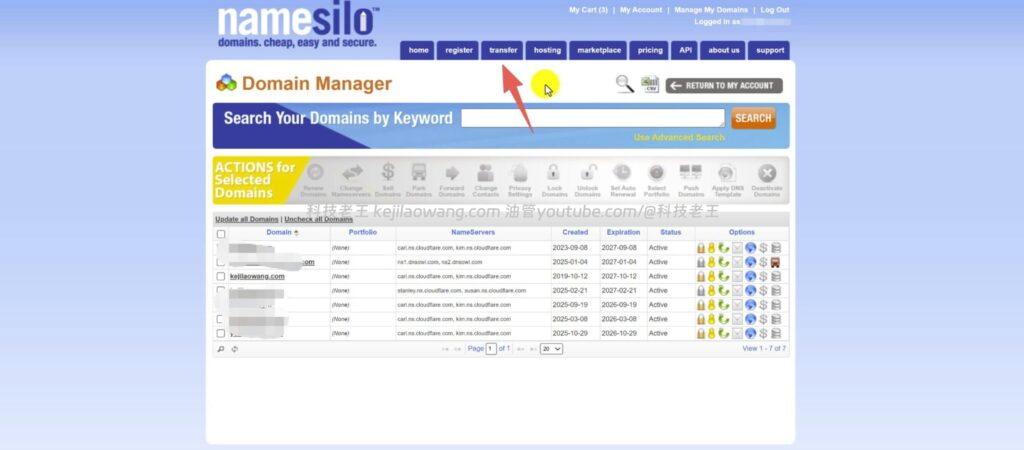
Task: Sort by the Created column header
Action: [575, 233]
